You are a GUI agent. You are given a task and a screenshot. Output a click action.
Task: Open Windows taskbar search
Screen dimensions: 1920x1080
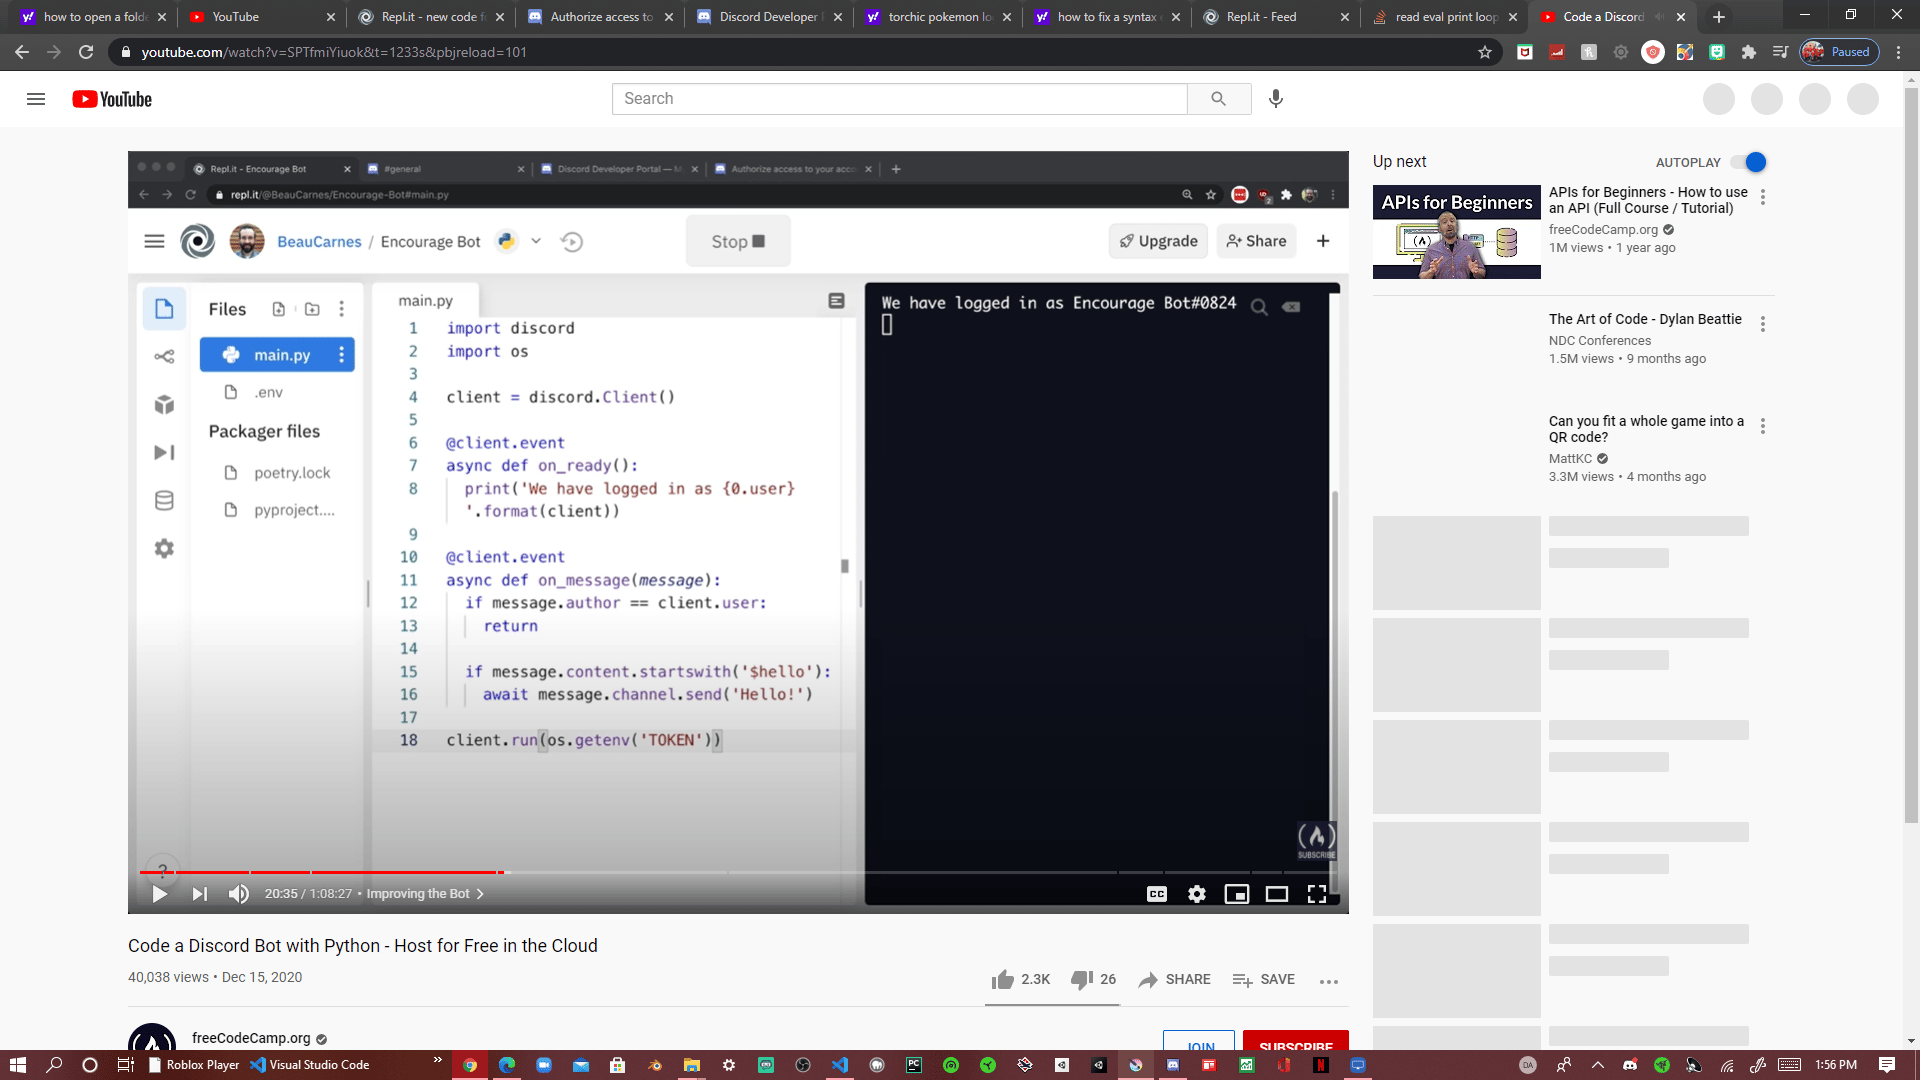[x=54, y=1065]
